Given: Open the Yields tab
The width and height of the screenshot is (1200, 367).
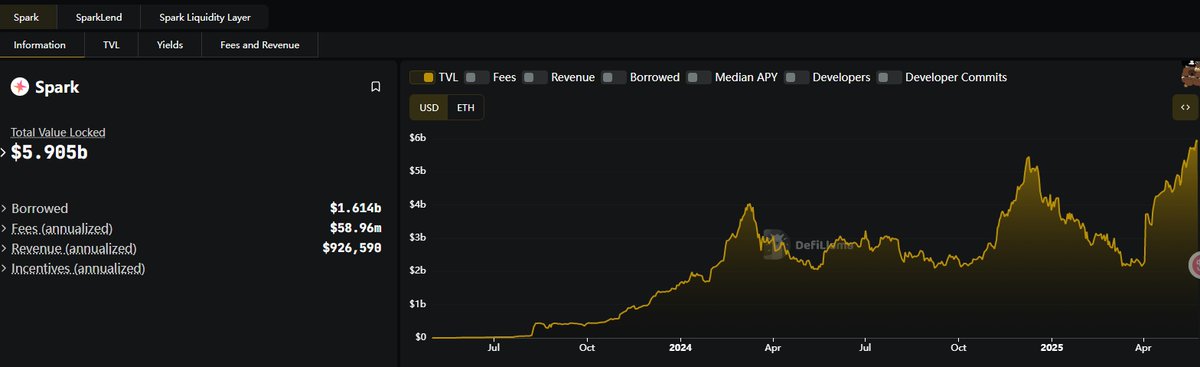Looking at the screenshot, I should pos(170,45).
